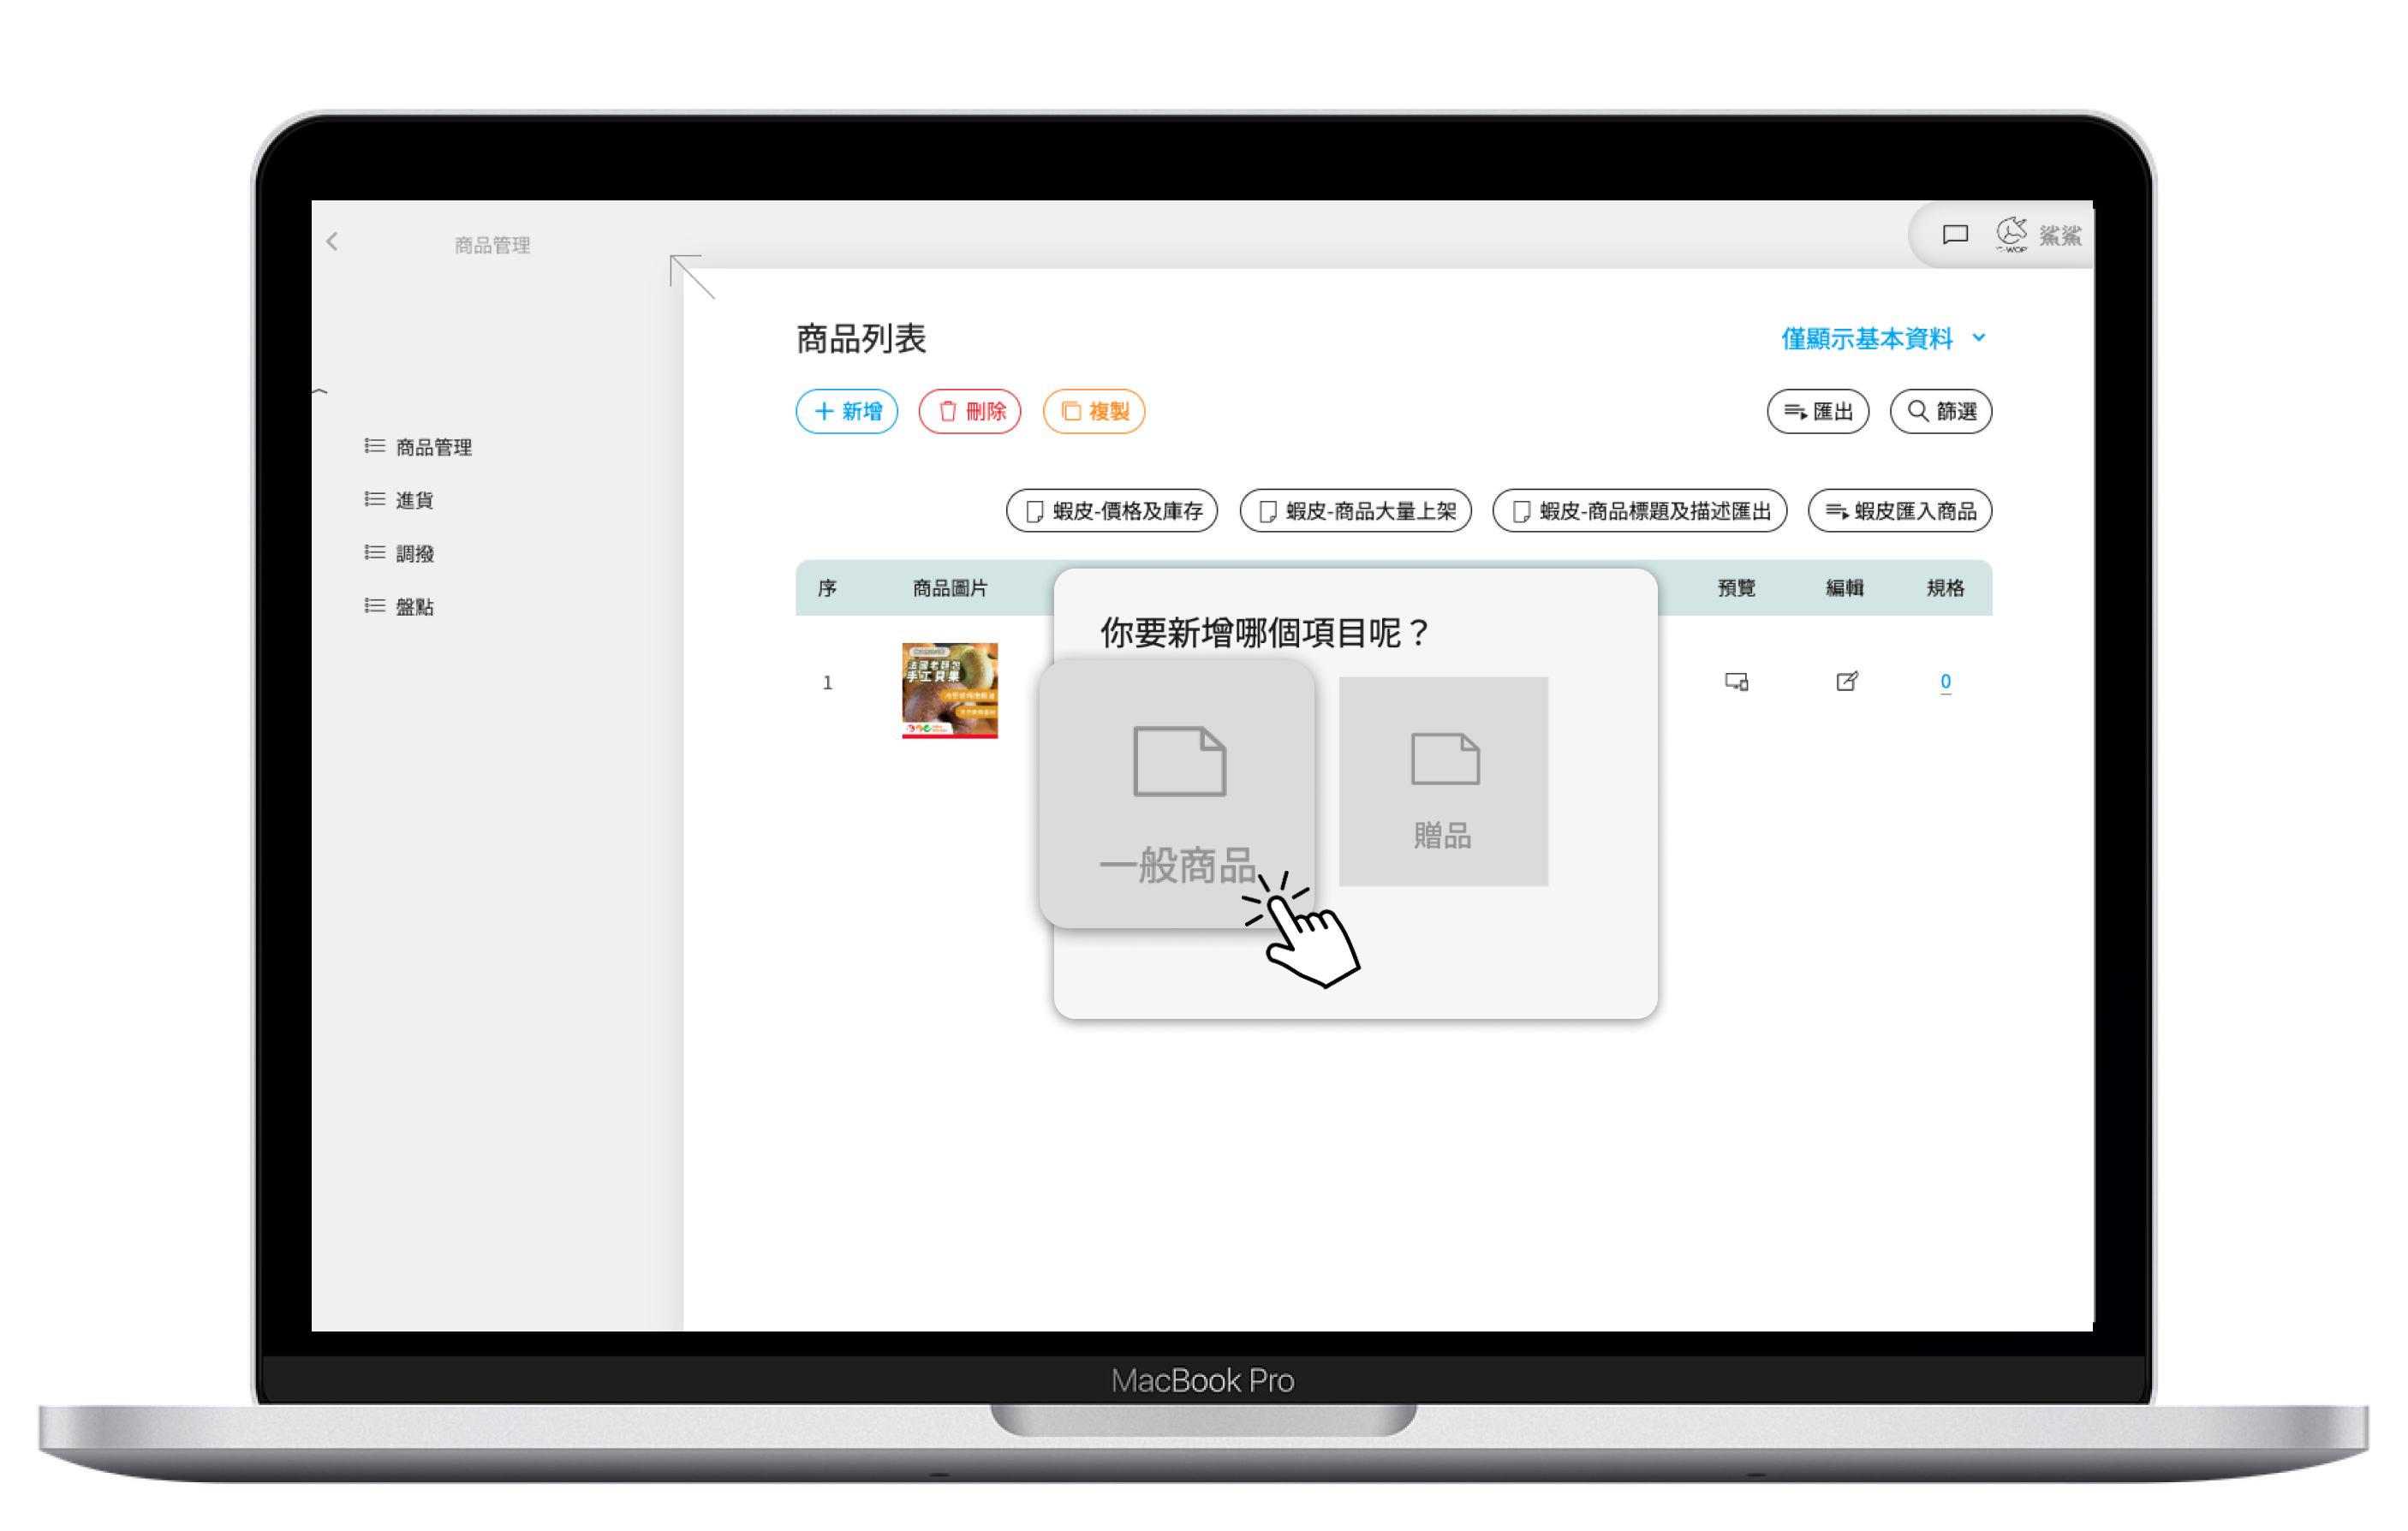The height and width of the screenshot is (1531, 2408).
Task: Collapse the sidebar section caret
Action: point(320,392)
